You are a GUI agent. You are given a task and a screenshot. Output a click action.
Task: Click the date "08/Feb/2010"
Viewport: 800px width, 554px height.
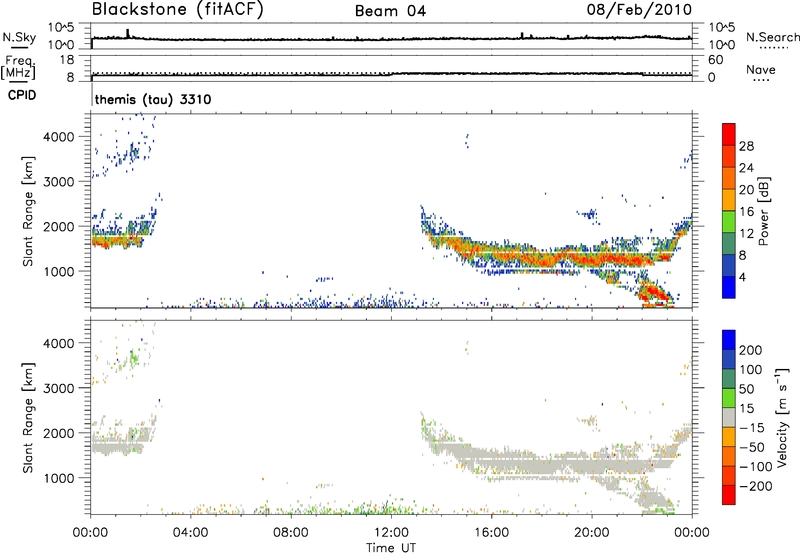(639, 9)
